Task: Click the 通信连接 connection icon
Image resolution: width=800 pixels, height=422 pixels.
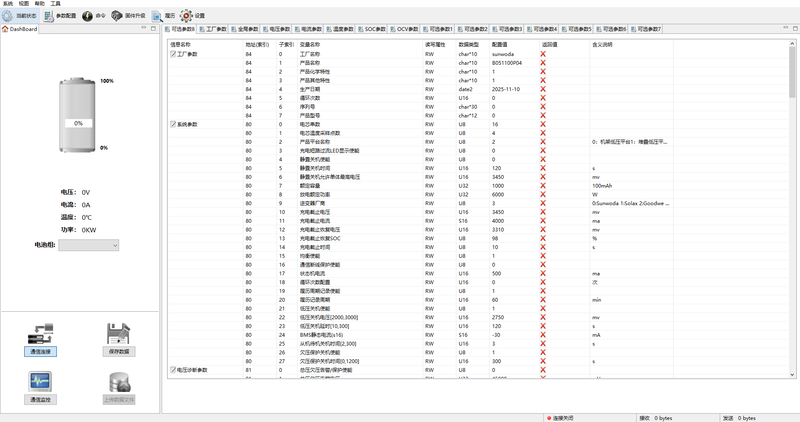Action: tap(41, 335)
